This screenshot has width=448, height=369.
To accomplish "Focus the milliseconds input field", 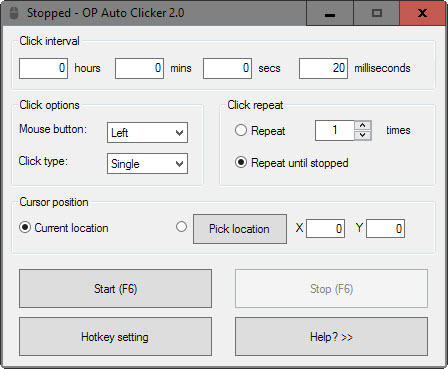I will coord(323,68).
